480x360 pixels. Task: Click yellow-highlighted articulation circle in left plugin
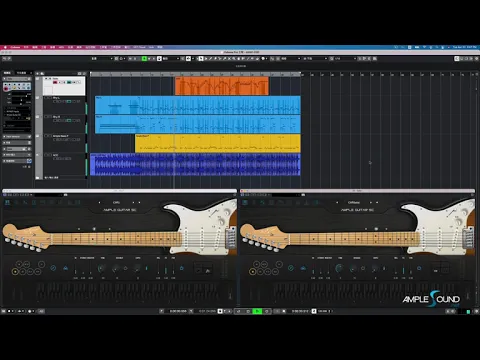[x=15, y=272]
